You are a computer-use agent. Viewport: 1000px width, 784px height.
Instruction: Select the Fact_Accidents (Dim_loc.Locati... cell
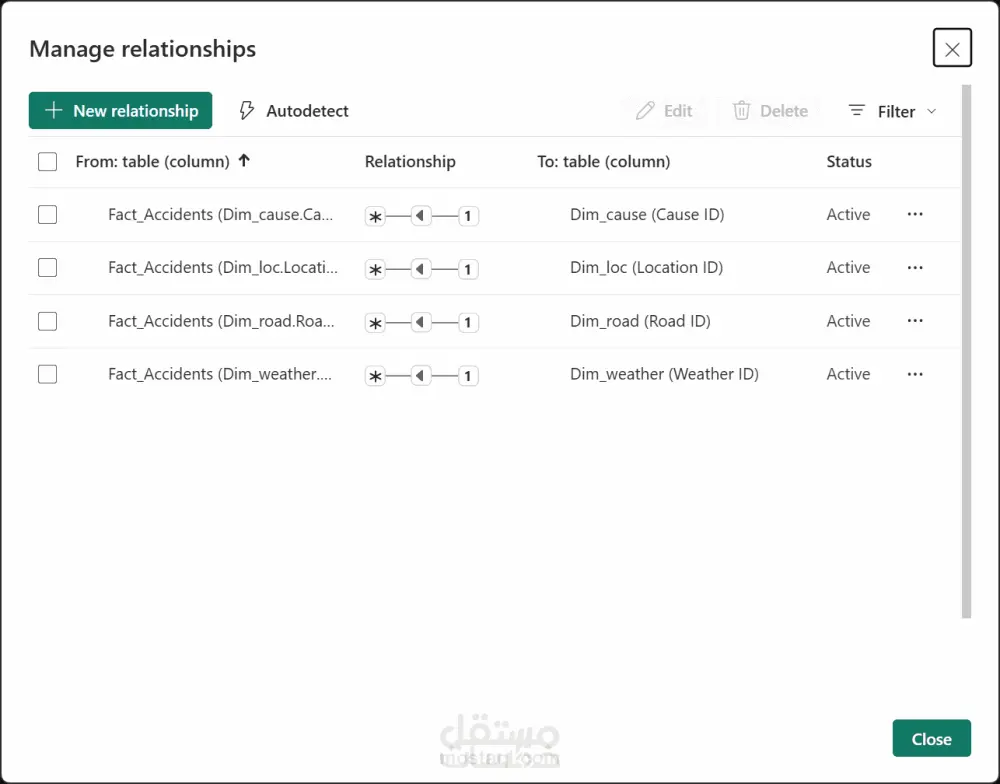223,267
